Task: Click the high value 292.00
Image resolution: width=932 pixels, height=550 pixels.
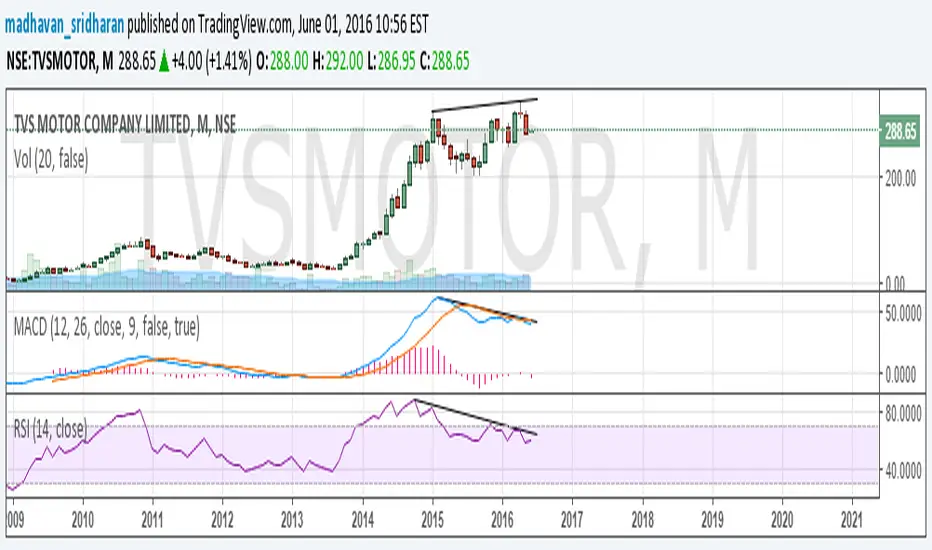Action: (x=344, y=61)
